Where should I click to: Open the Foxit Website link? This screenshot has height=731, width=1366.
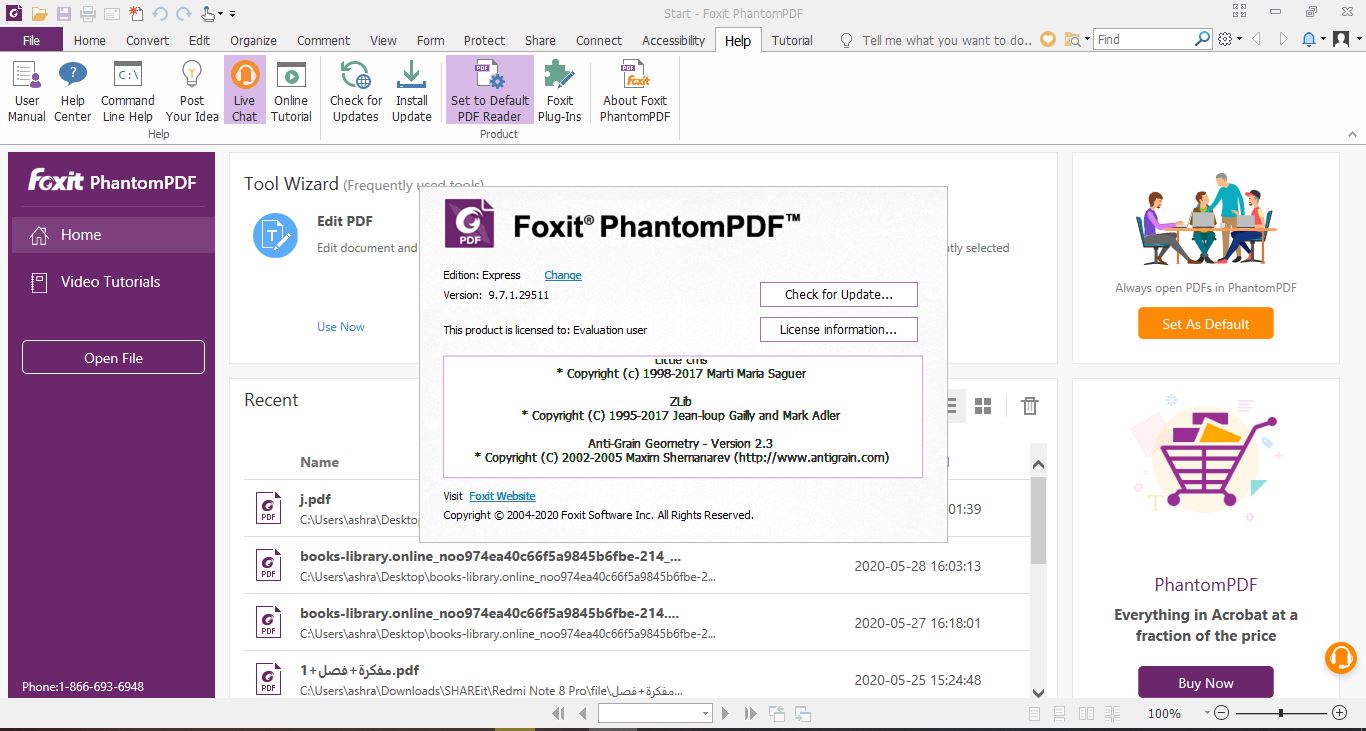[502, 496]
